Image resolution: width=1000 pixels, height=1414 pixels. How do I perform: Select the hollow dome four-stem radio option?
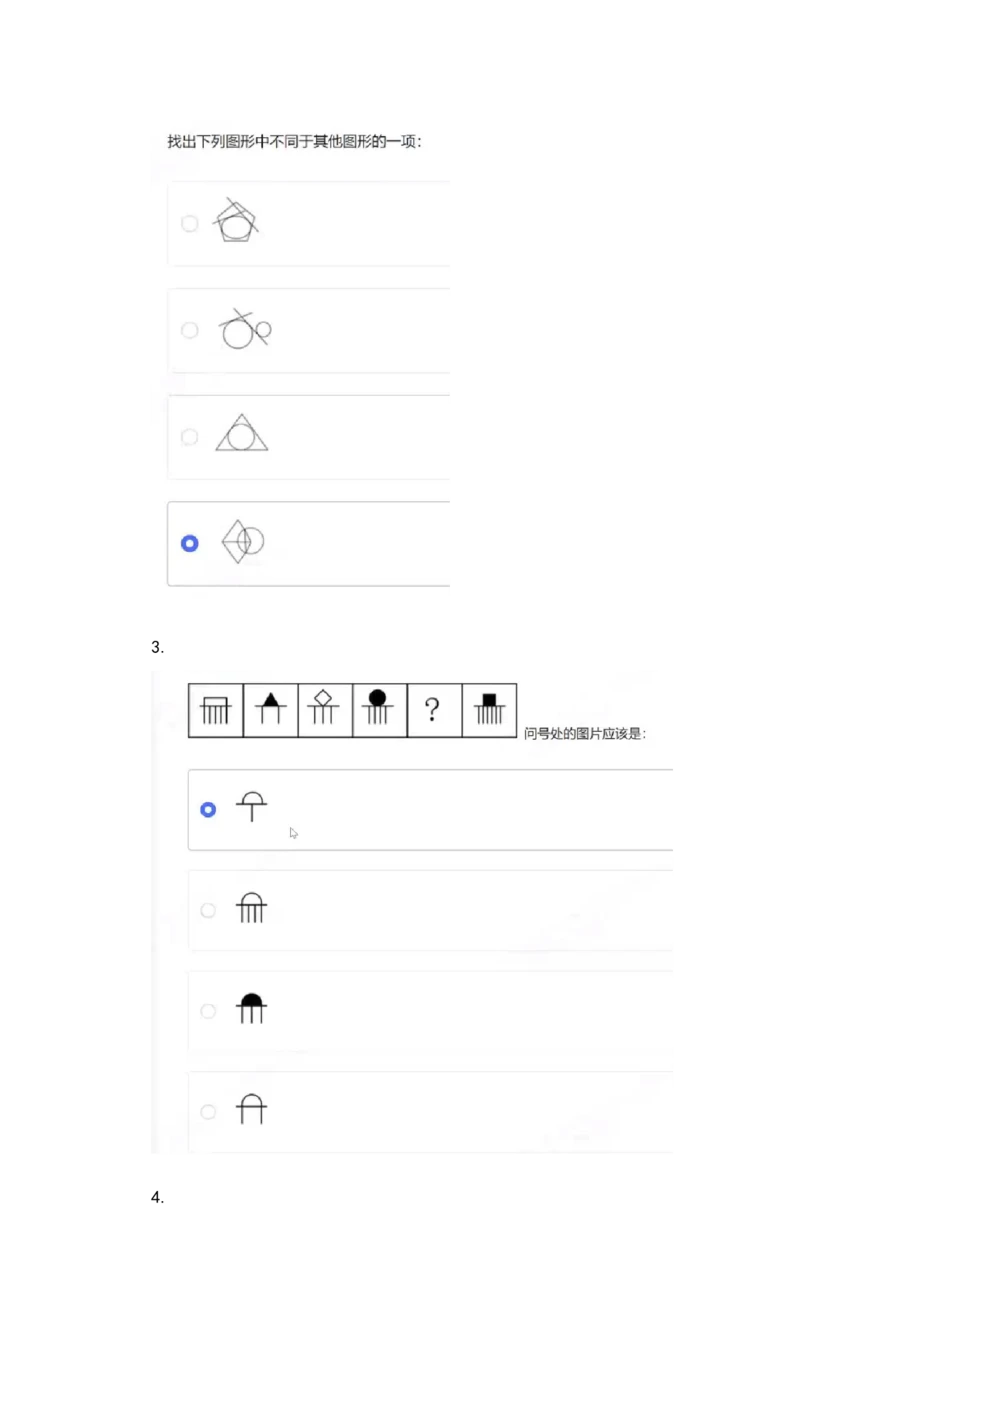(x=208, y=910)
